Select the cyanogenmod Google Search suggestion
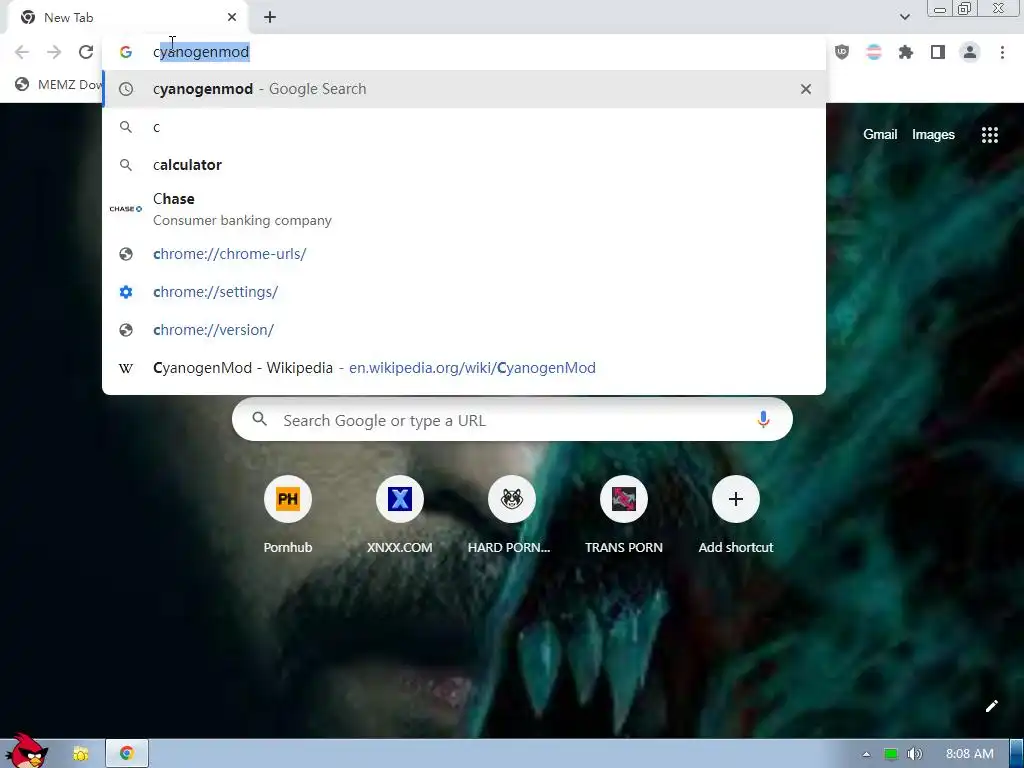The image size is (1024, 768). (464, 89)
